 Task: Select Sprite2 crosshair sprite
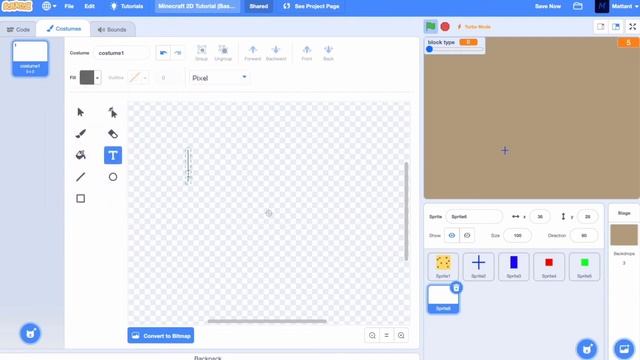point(478,267)
